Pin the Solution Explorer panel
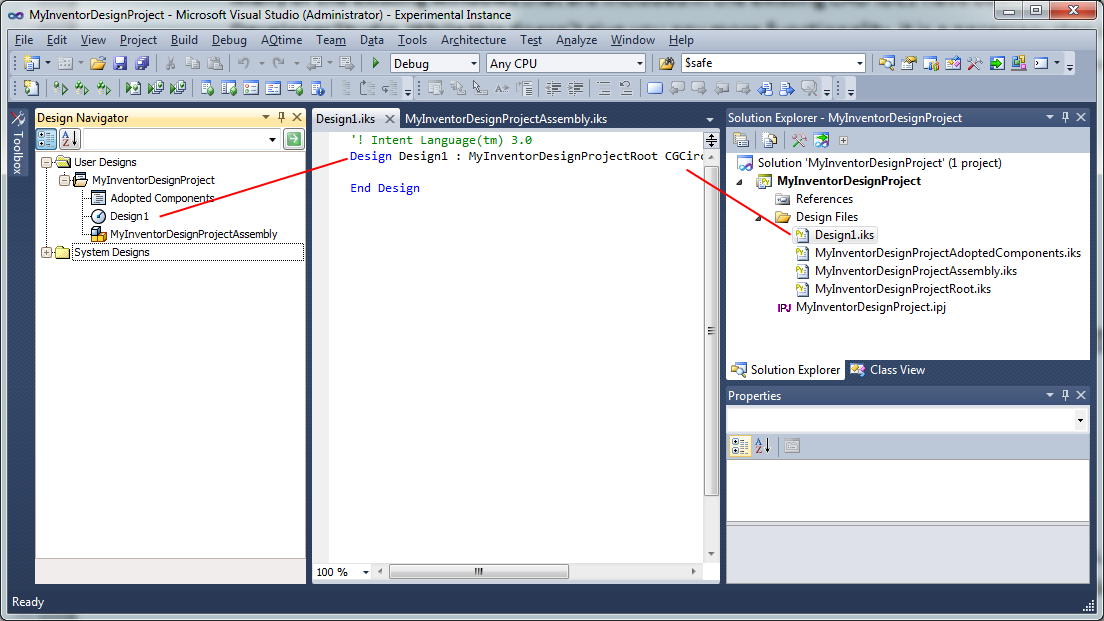This screenshot has height=621, width=1104. tap(1065, 118)
